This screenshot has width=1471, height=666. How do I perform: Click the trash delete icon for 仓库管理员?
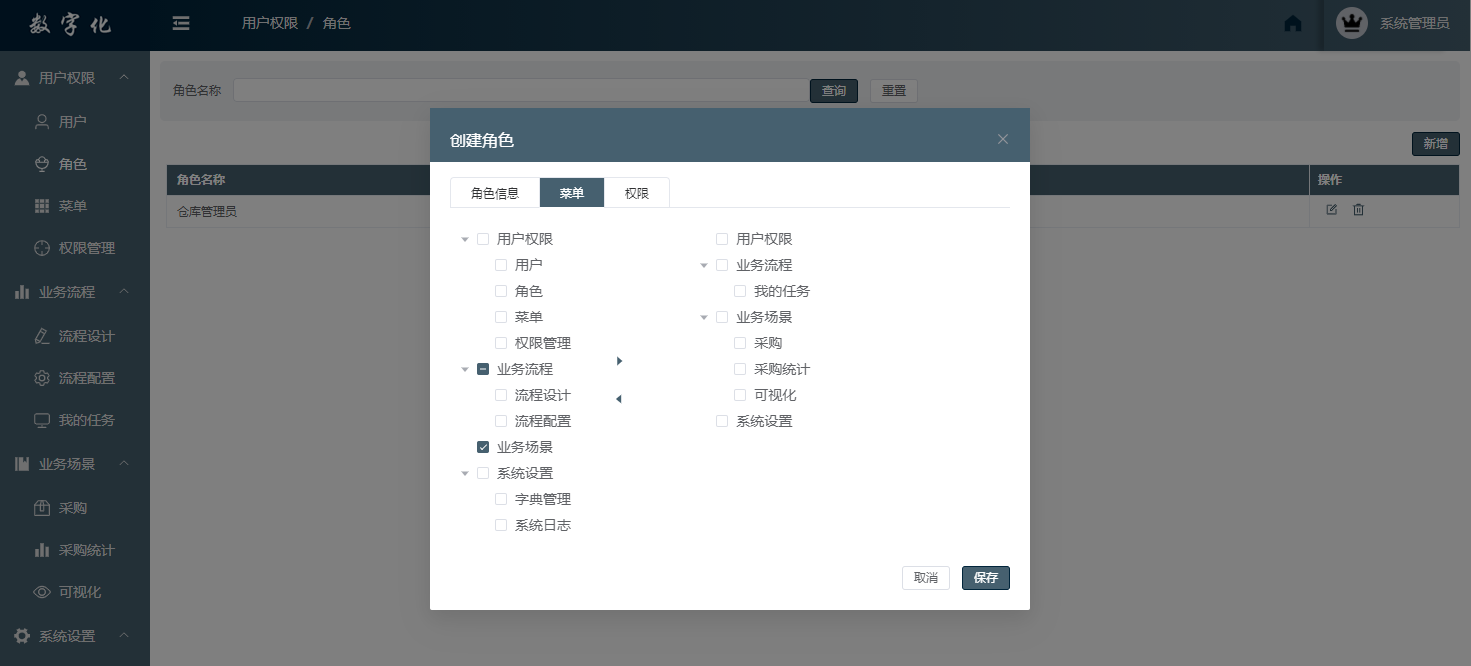pyautogui.click(x=1358, y=210)
